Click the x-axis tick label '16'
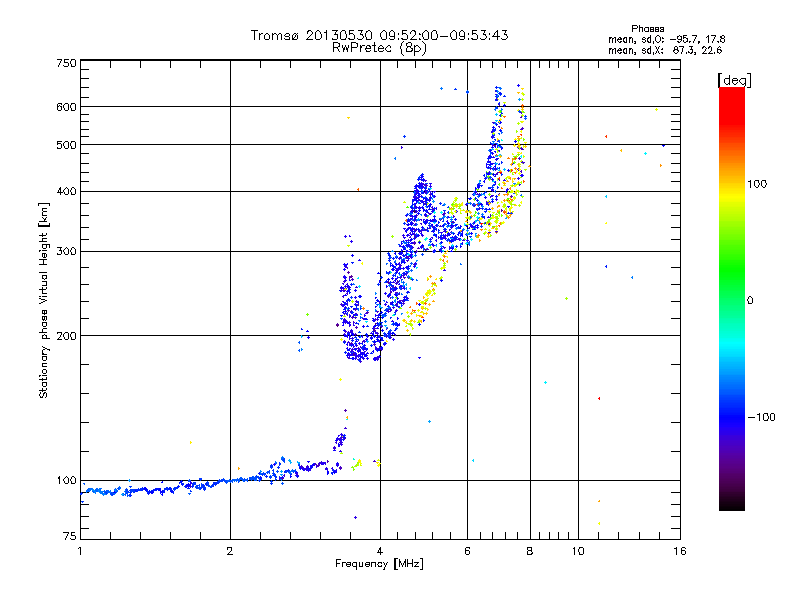 680,551
